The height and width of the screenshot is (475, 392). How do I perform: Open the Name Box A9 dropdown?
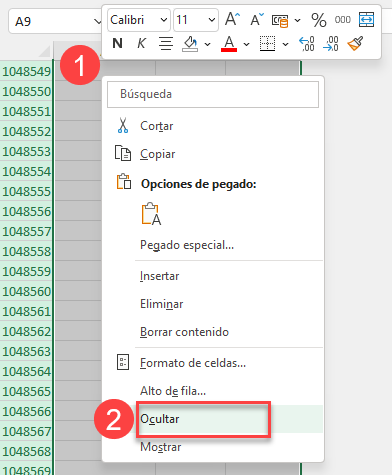point(98,22)
